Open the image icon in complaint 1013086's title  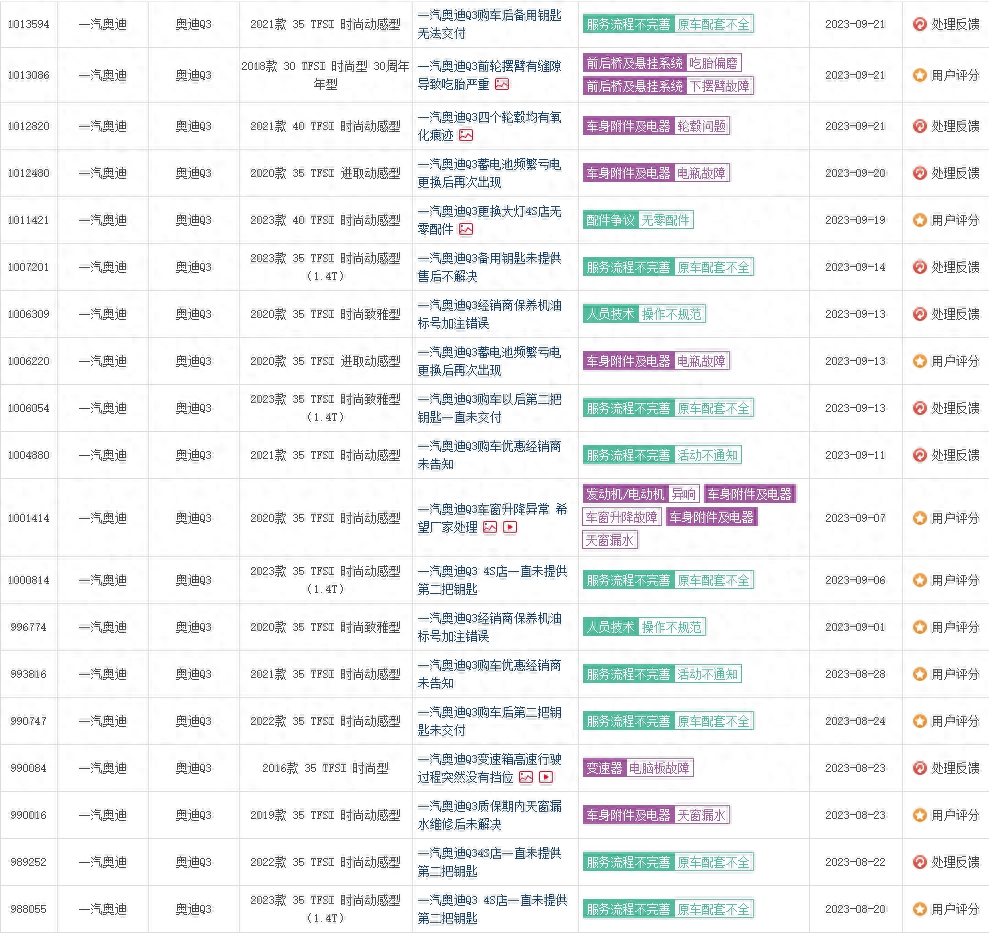pyautogui.click(x=502, y=84)
